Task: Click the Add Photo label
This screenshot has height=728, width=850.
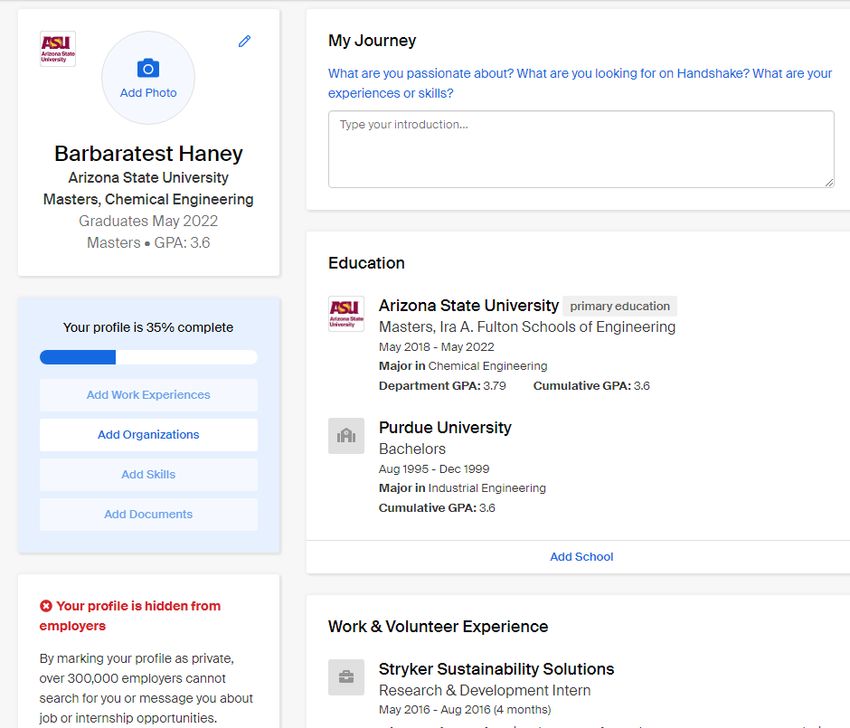Action: click(148, 93)
